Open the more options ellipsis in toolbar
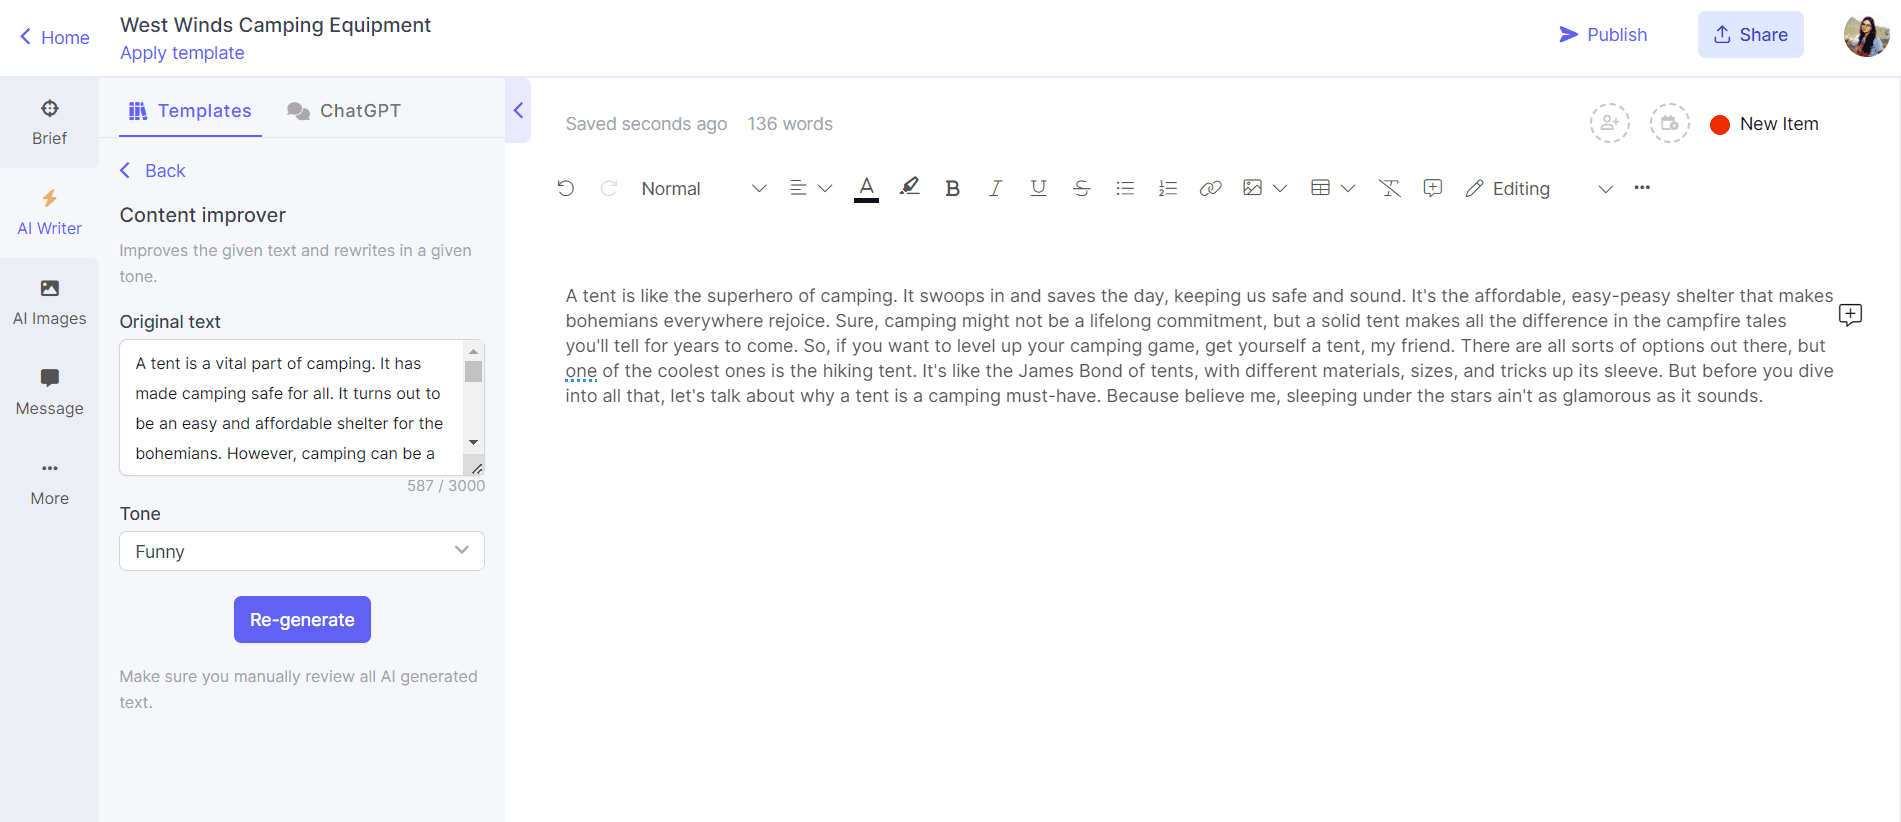This screenshot has height=822, width=1901. 1642,187
